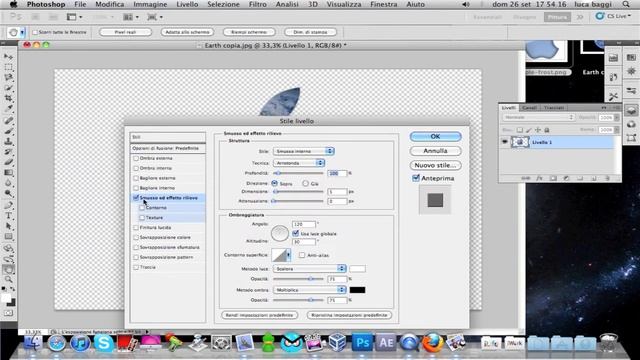This screenshot has width=640, height=360.
Task: Select the Clone Stamp tool
Action: 8,141
